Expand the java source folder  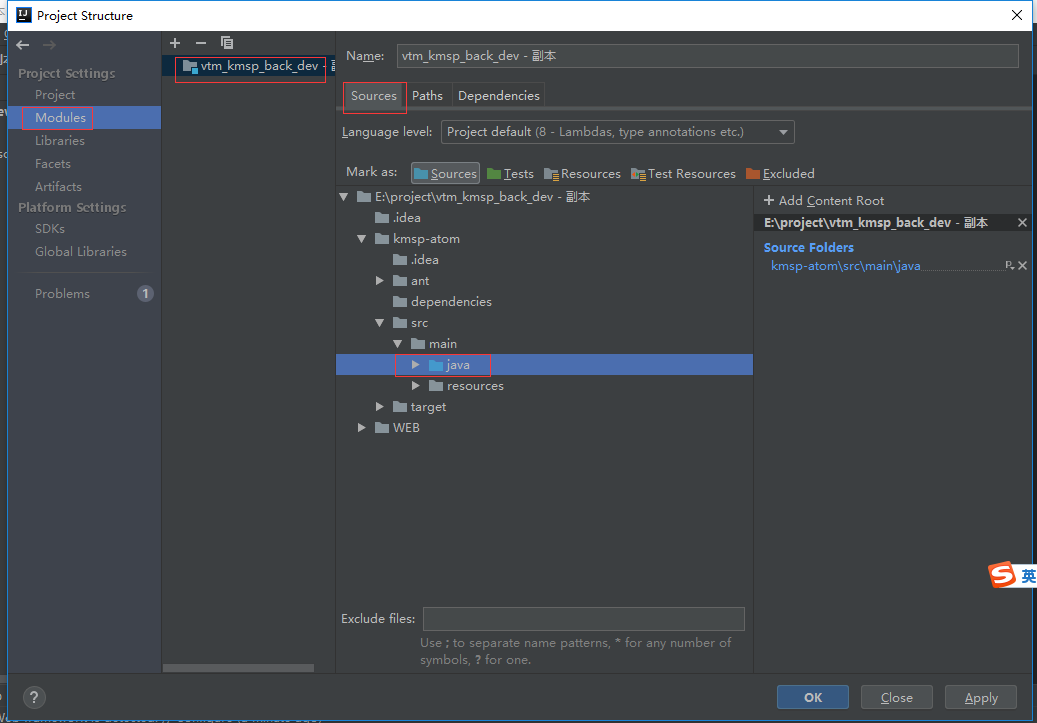point(415,364)
